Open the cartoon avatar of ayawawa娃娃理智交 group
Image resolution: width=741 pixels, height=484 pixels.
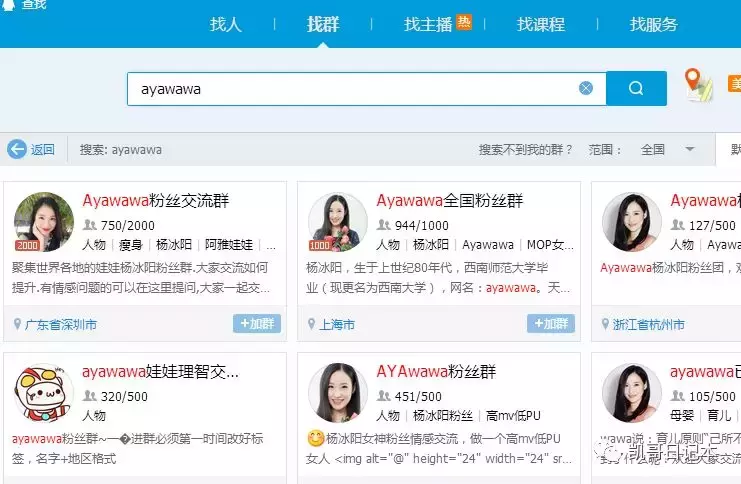coord(44,393)
